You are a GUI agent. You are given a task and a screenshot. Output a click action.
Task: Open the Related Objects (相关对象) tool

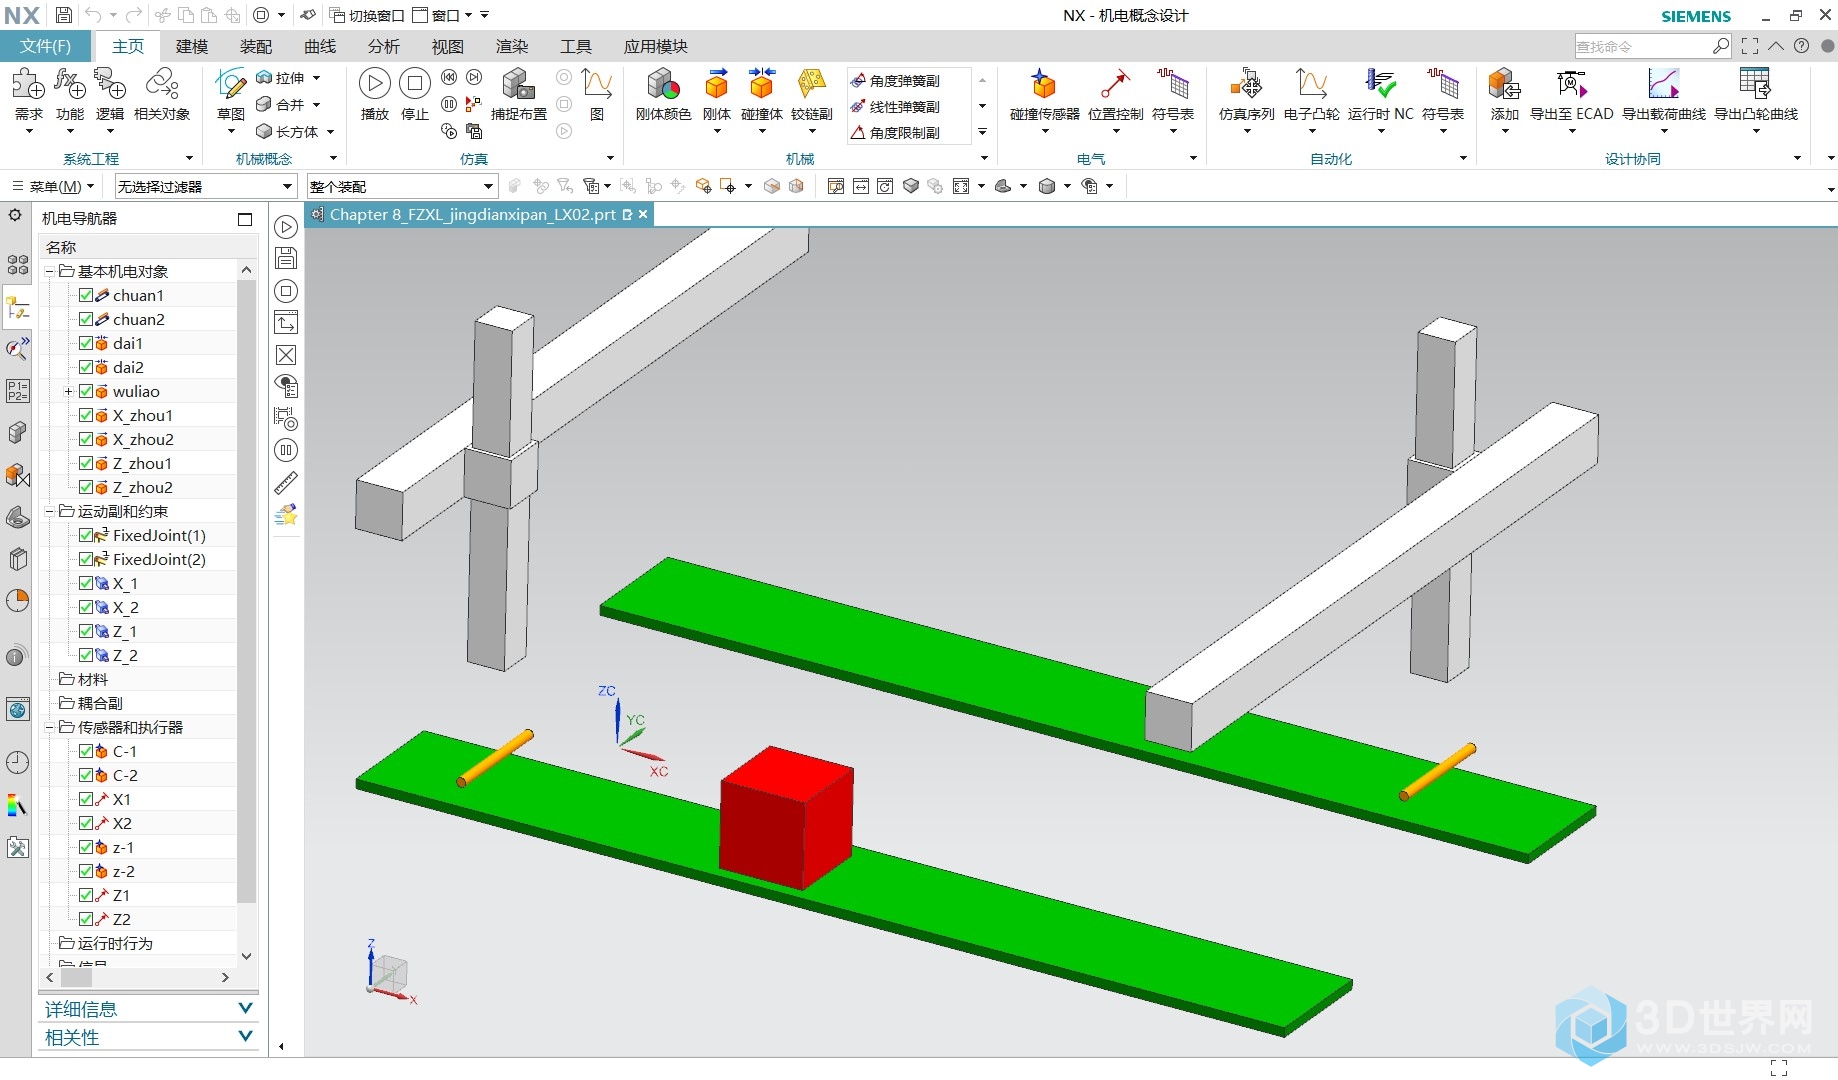[x=162, y=95]
